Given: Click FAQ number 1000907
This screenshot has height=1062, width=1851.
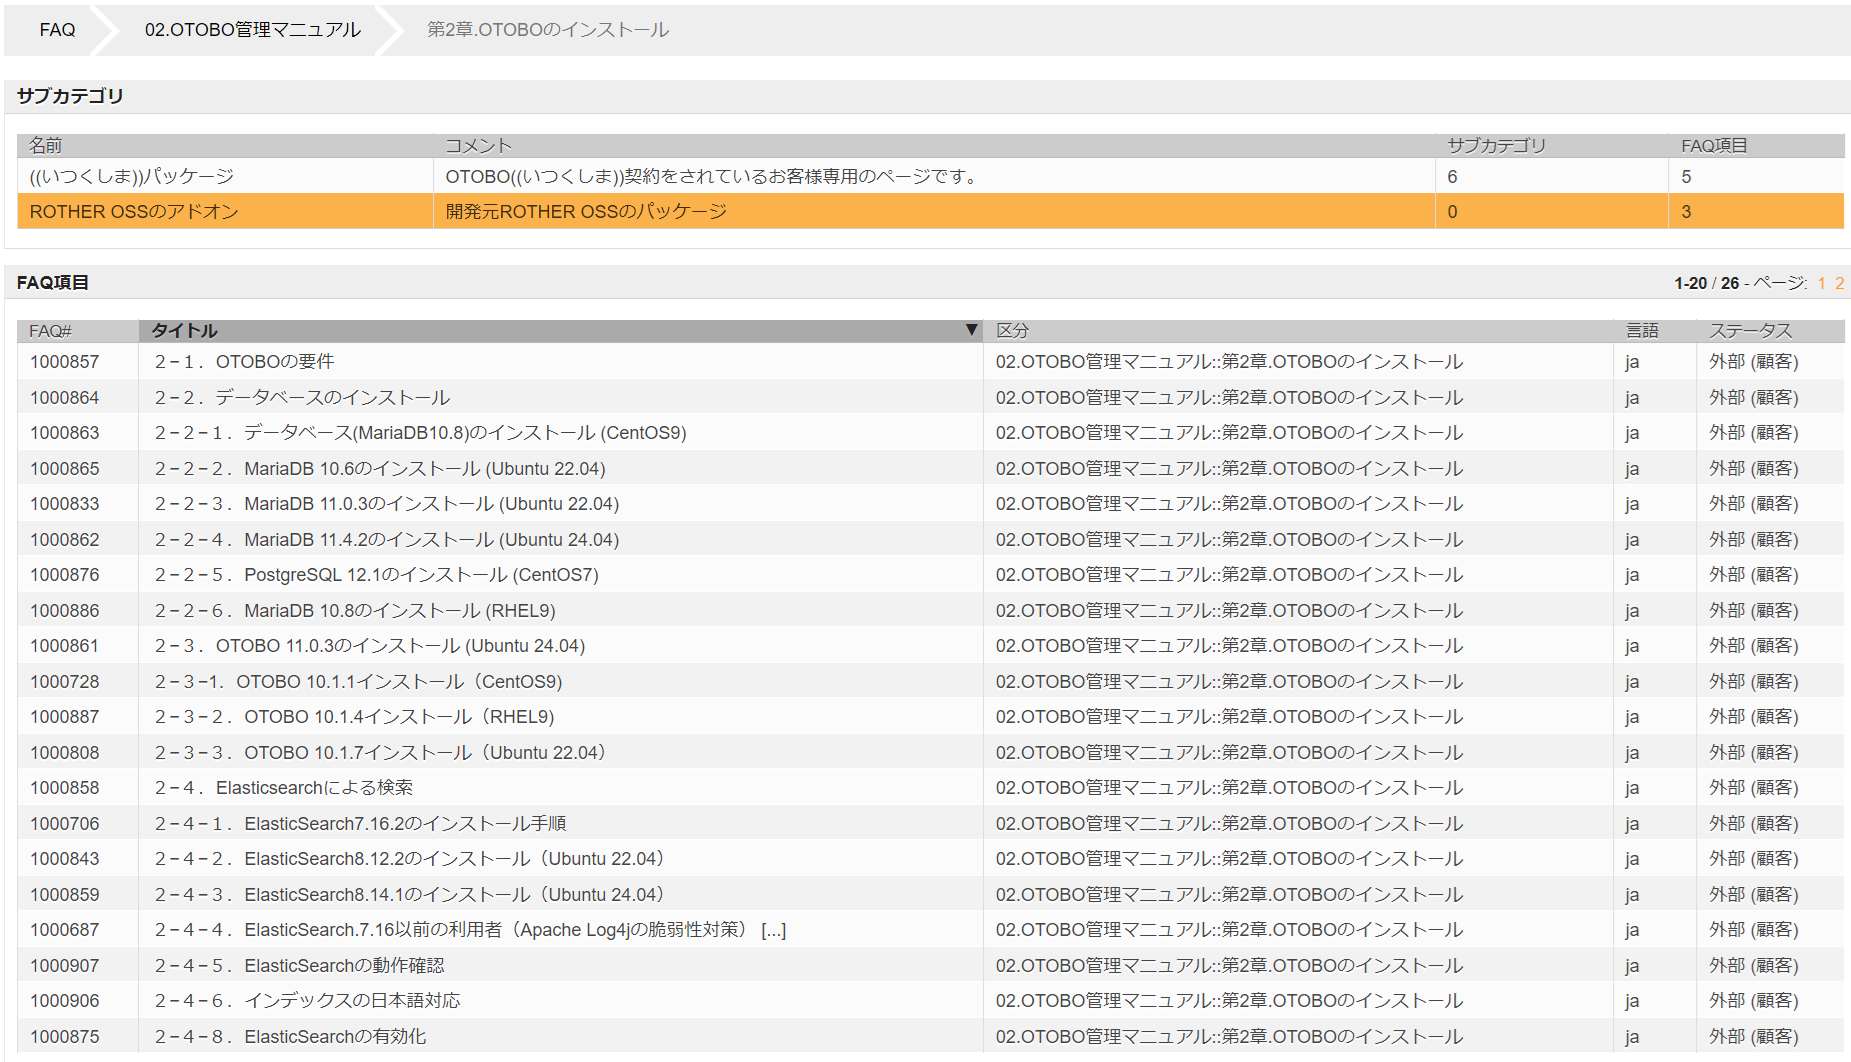Looking at the screenshot, I should click(x=65, y=966).
